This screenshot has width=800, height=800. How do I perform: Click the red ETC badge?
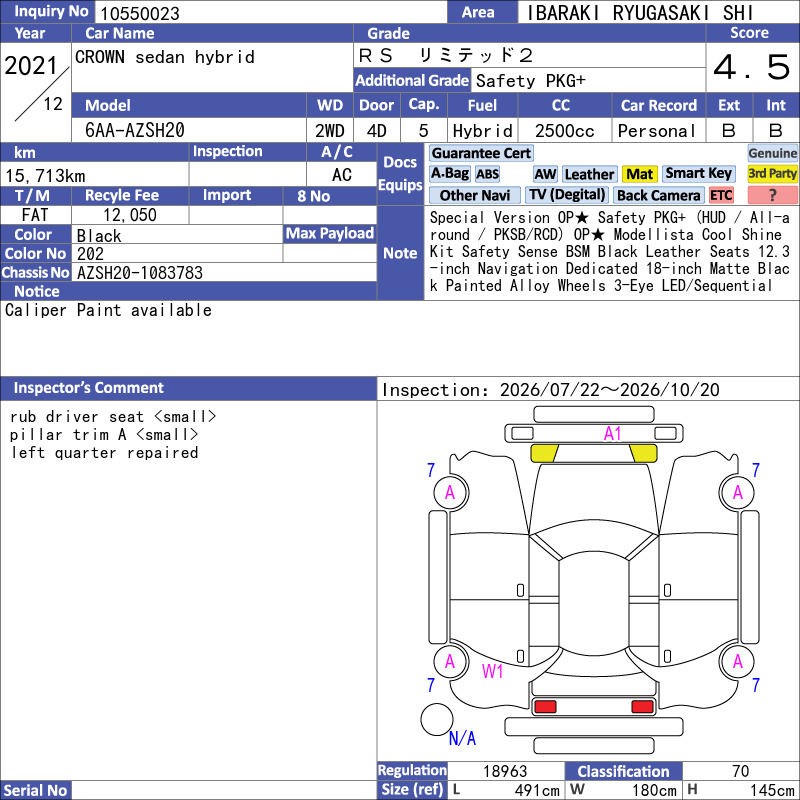721,195
